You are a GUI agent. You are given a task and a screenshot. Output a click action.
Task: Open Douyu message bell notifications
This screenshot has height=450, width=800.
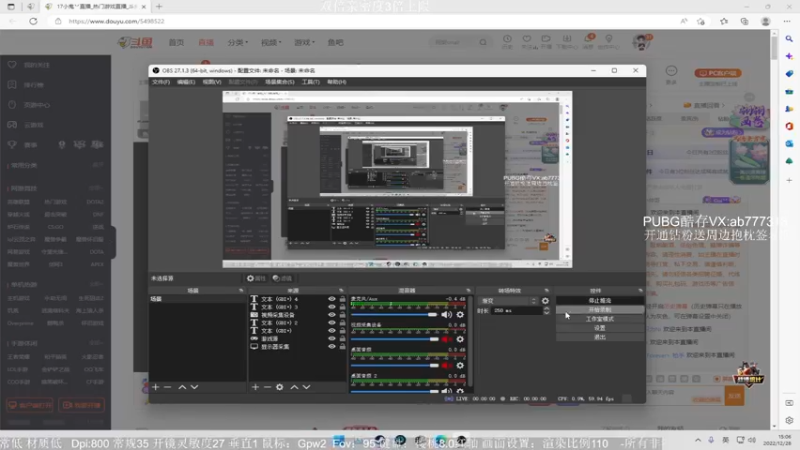coord(588,40)
